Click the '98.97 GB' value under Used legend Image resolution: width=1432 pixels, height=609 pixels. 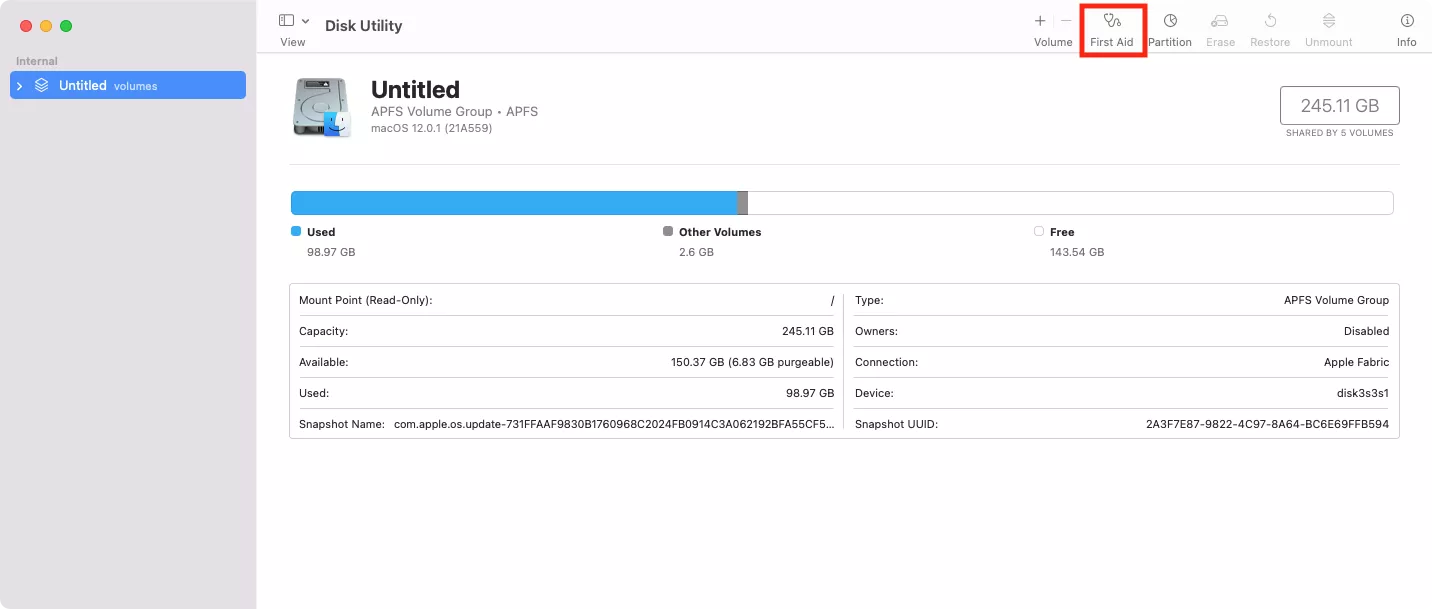pyautogui.click(x=331, y=252)
